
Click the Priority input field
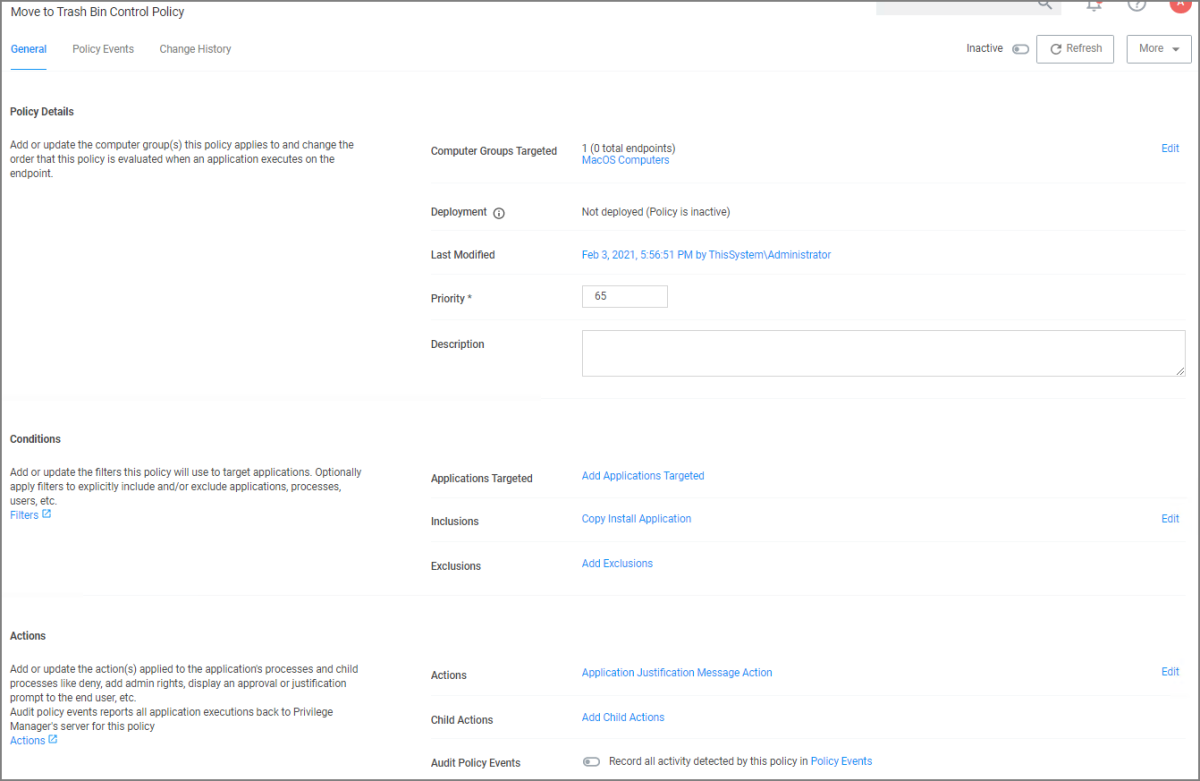coord(624,297)
